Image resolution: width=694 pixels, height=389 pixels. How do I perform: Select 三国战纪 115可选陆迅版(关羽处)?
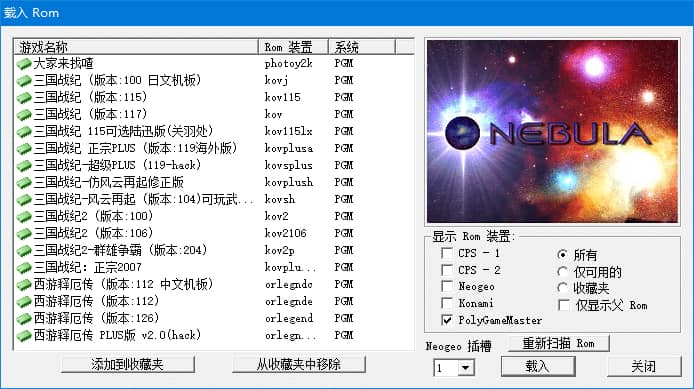(123, 131)
